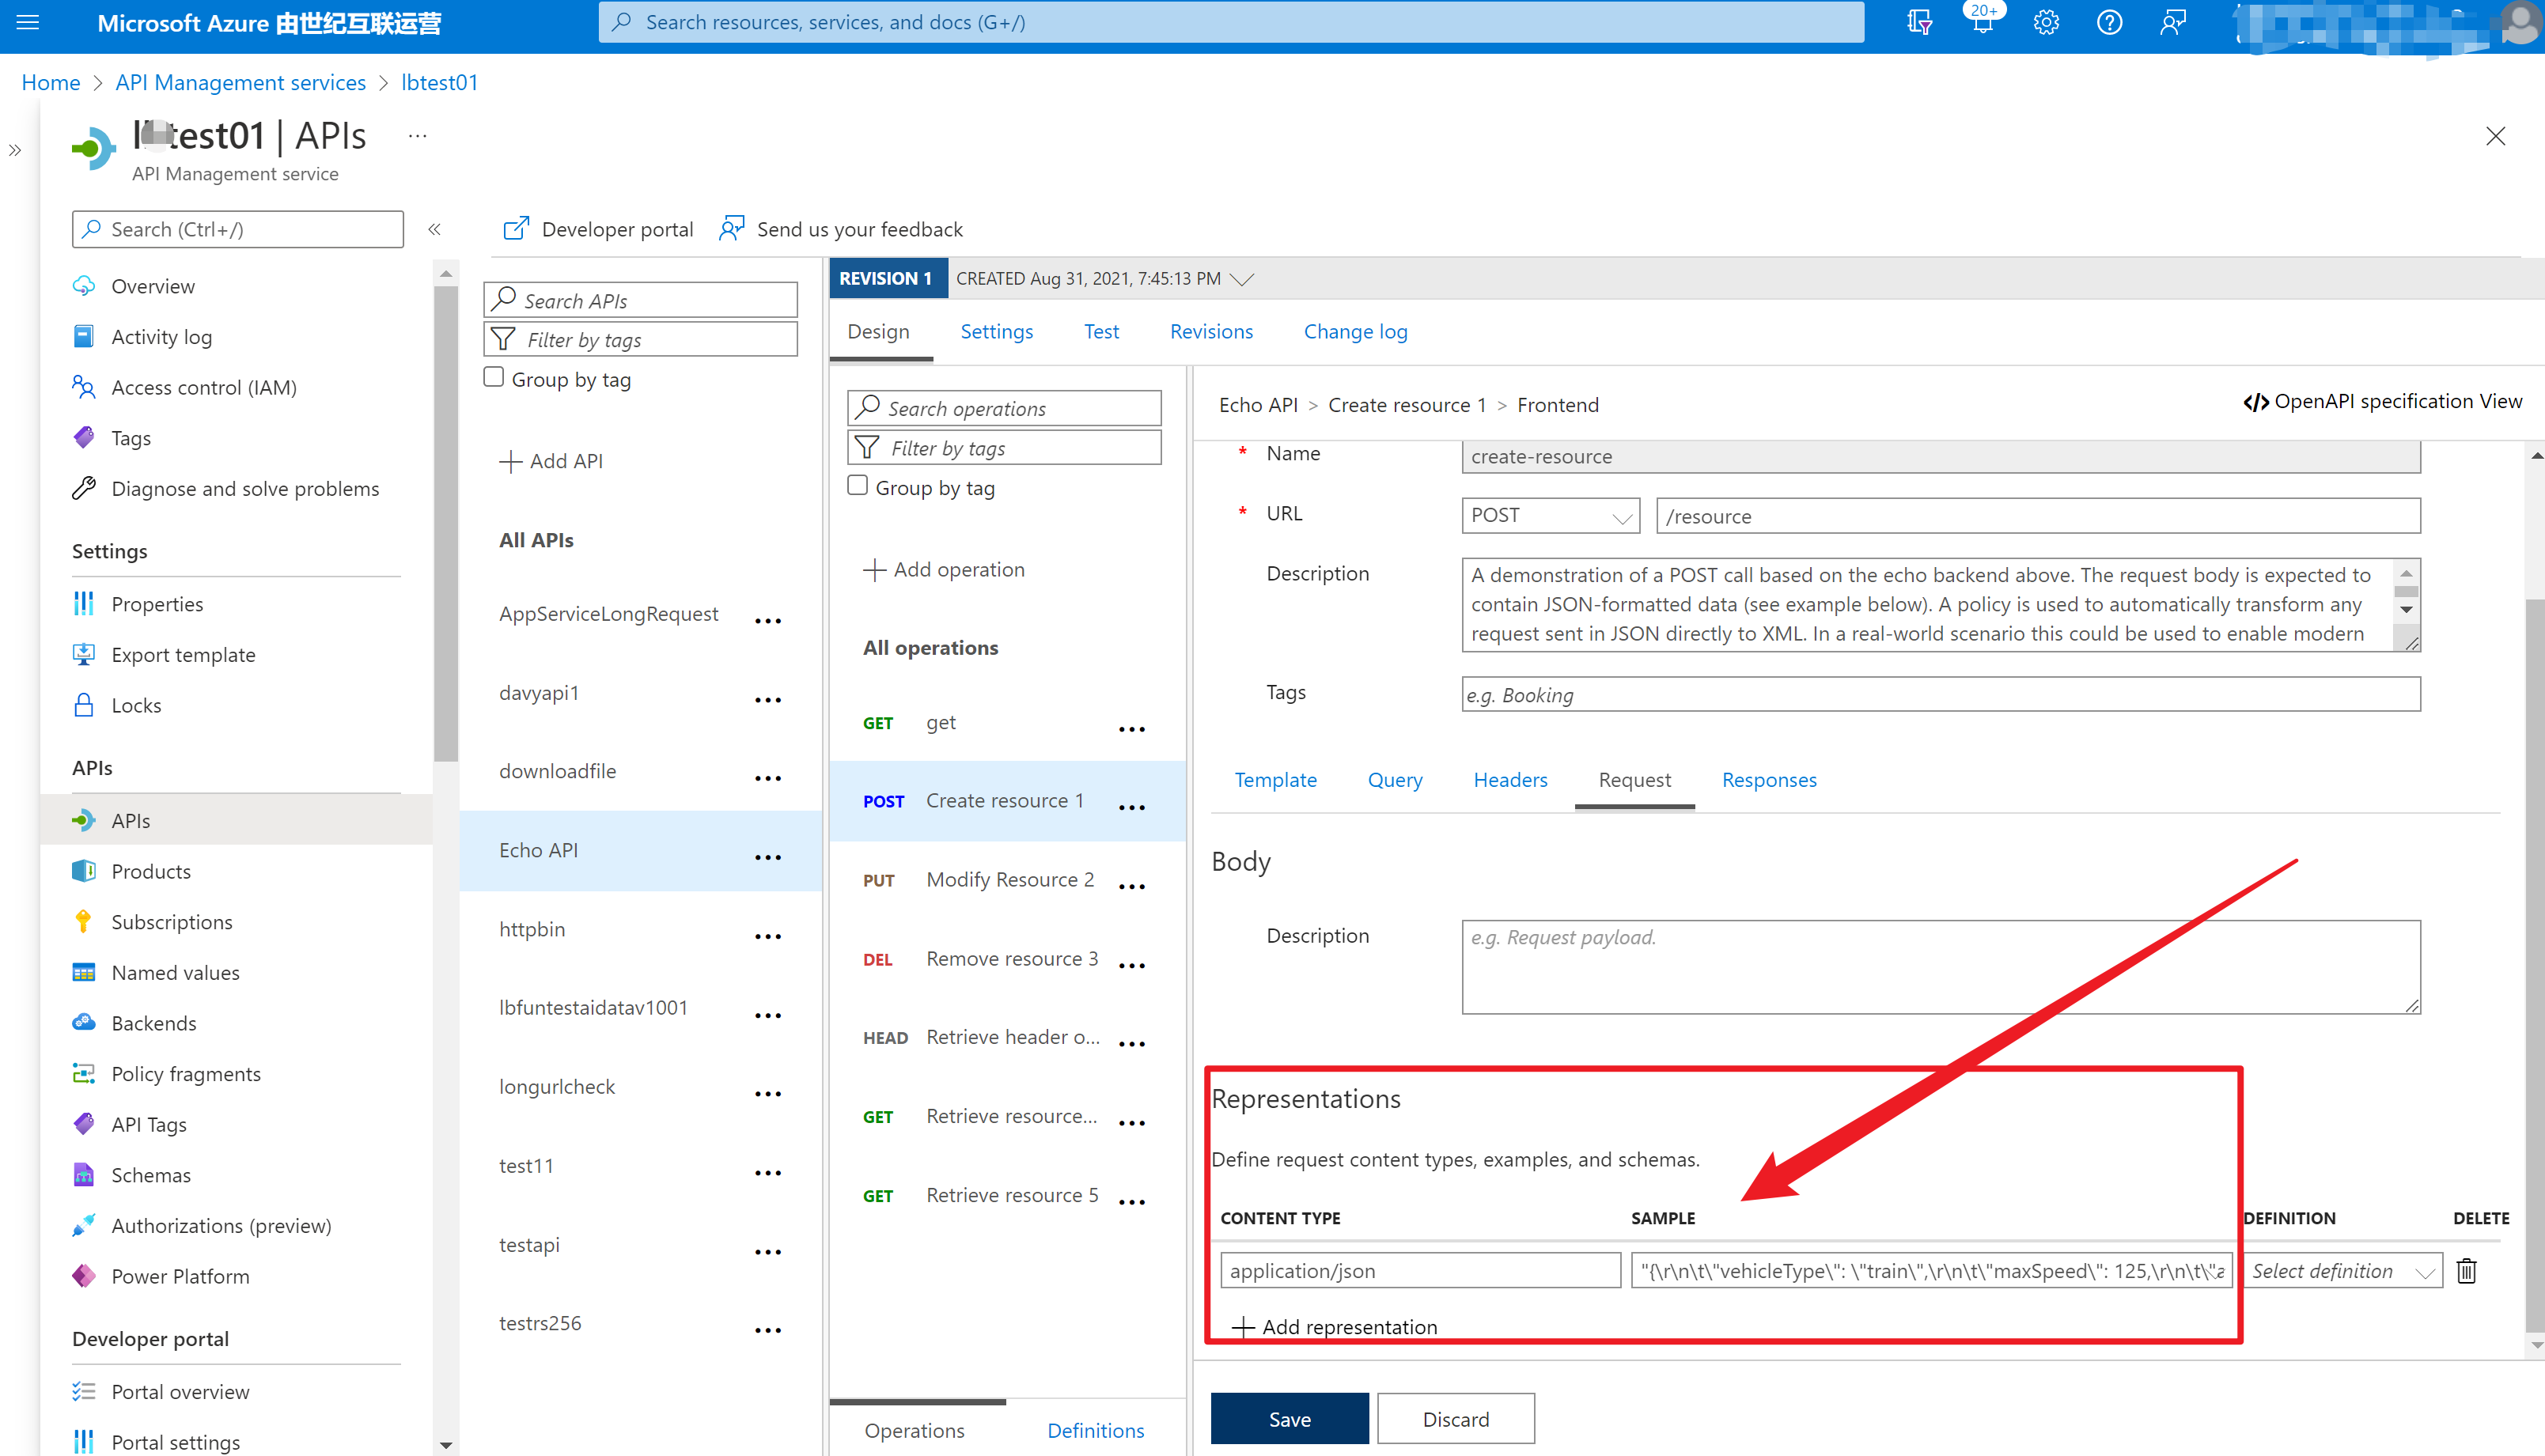Click the Developer portal external link icon
Screen dimensions: 2545x1456
tap(515, 229)
